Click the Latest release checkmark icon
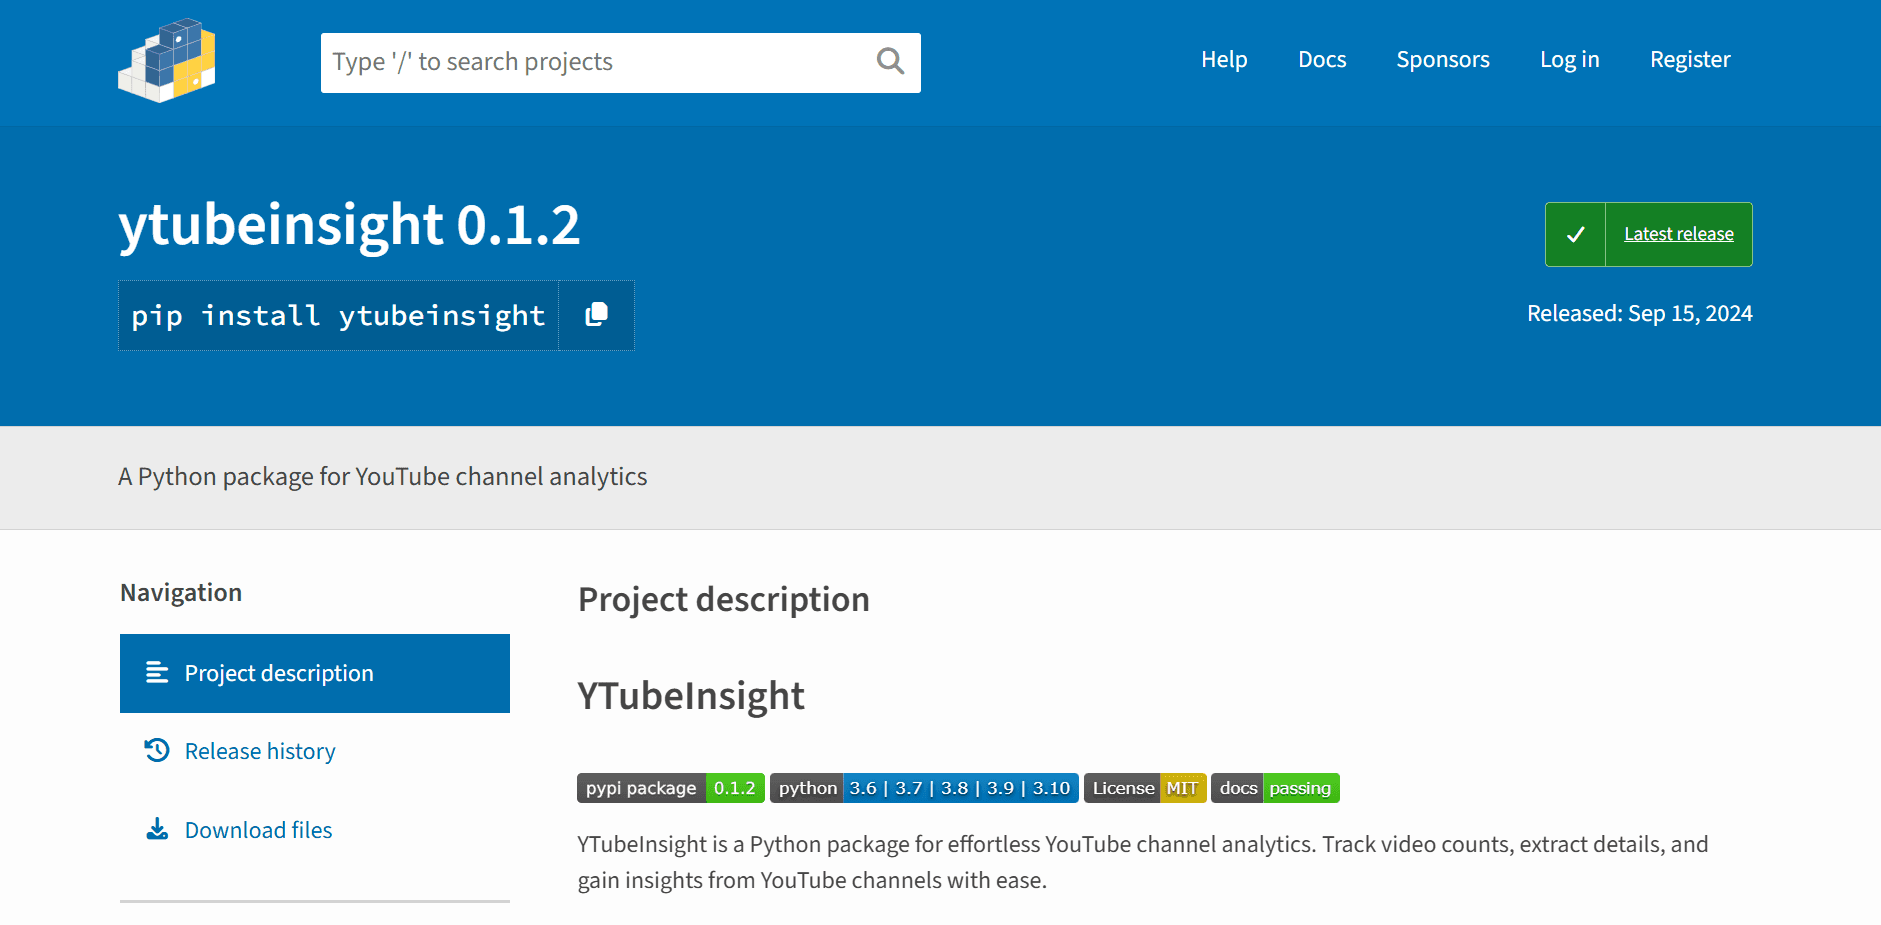 pyautogui.click(x=1575, y=234)
